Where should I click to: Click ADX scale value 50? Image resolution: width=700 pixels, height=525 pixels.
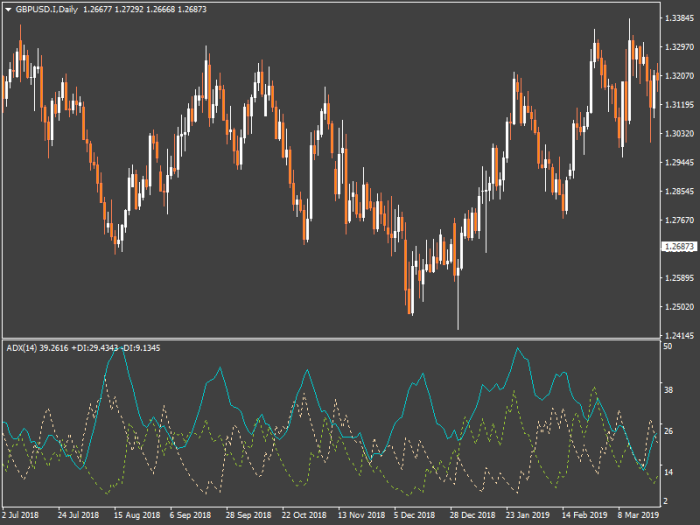(x=668, y=346)
